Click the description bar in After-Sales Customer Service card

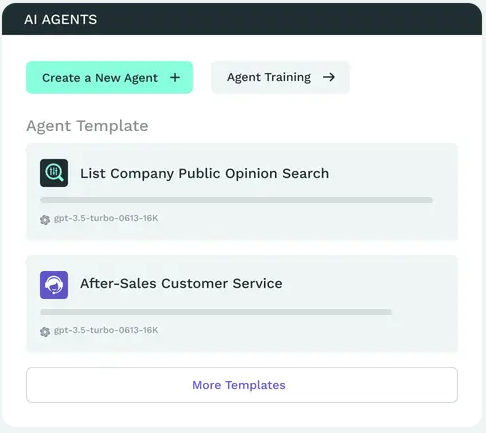pos(216,312)
